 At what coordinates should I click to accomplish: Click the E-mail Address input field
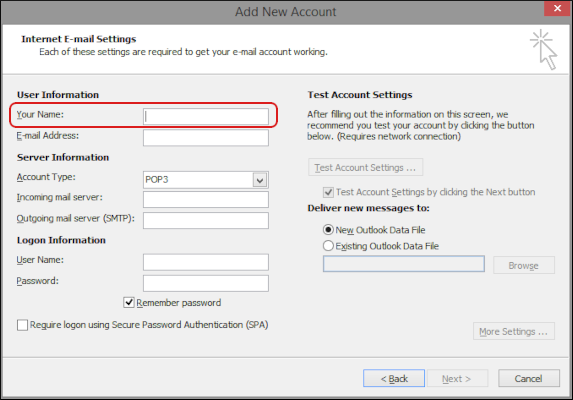[206, 138]
